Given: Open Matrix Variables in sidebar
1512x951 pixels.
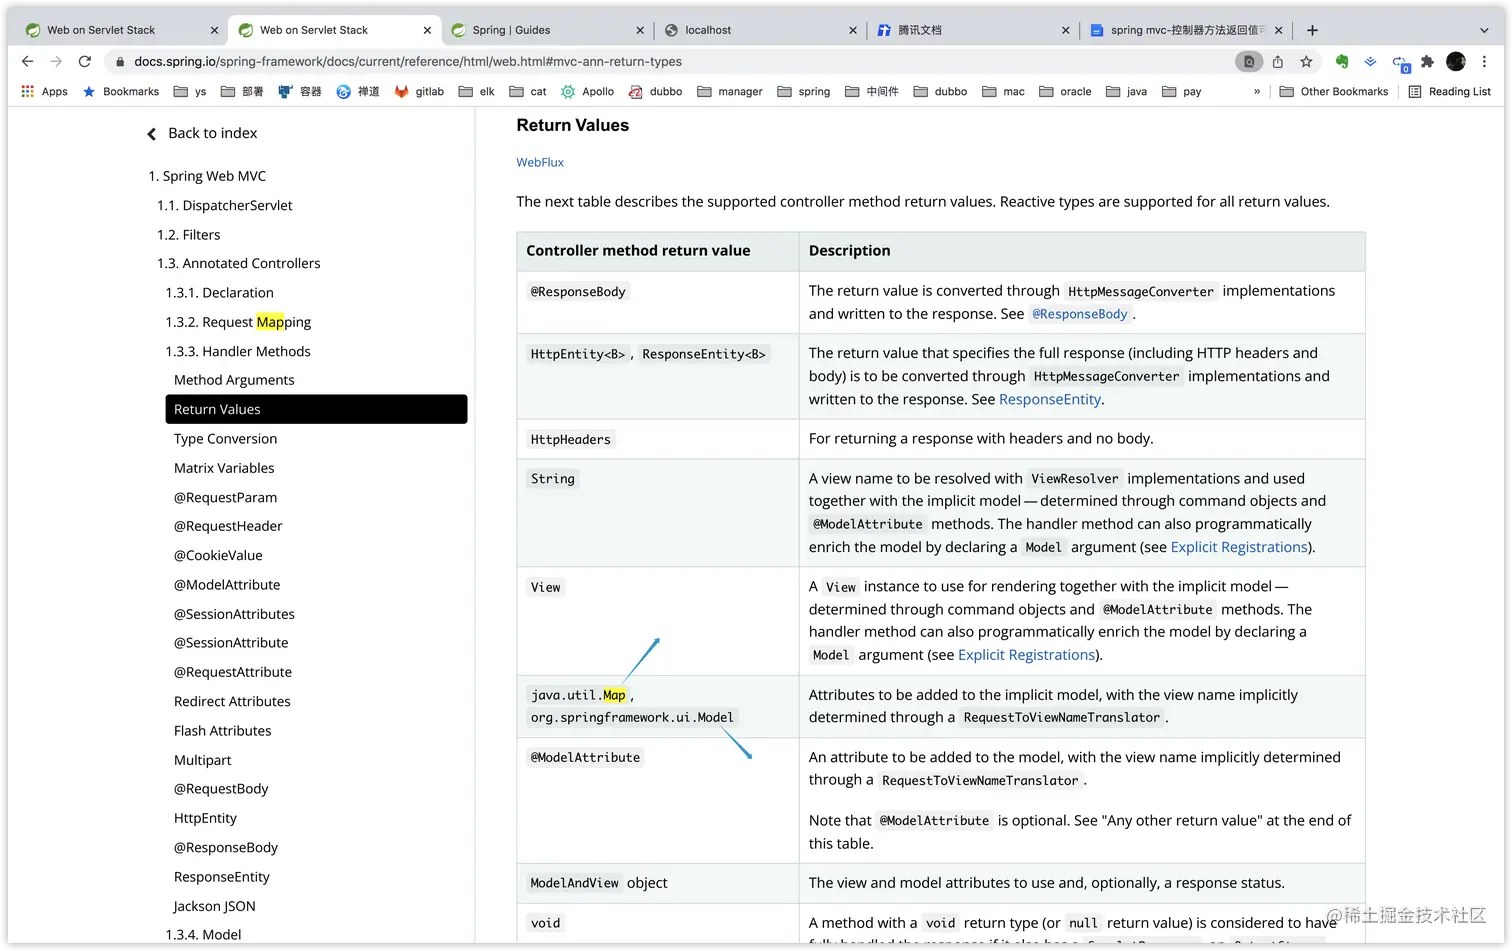Looking at the screenshot, I should pos(224,468).
